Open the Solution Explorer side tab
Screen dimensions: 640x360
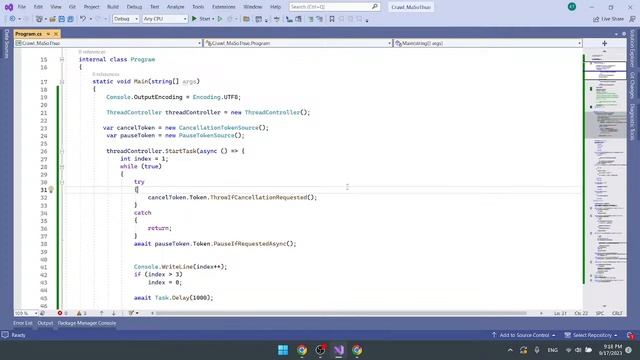tap(632, 49)
